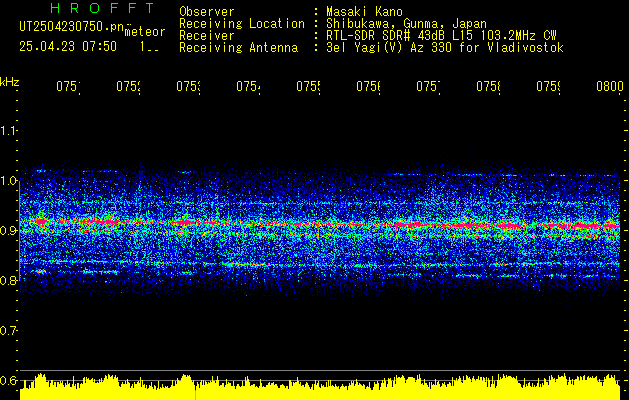This screenshot has height=400, width=629.
Task: Click the 0.8 kHz axis label
Action: (x=8, y=280)
